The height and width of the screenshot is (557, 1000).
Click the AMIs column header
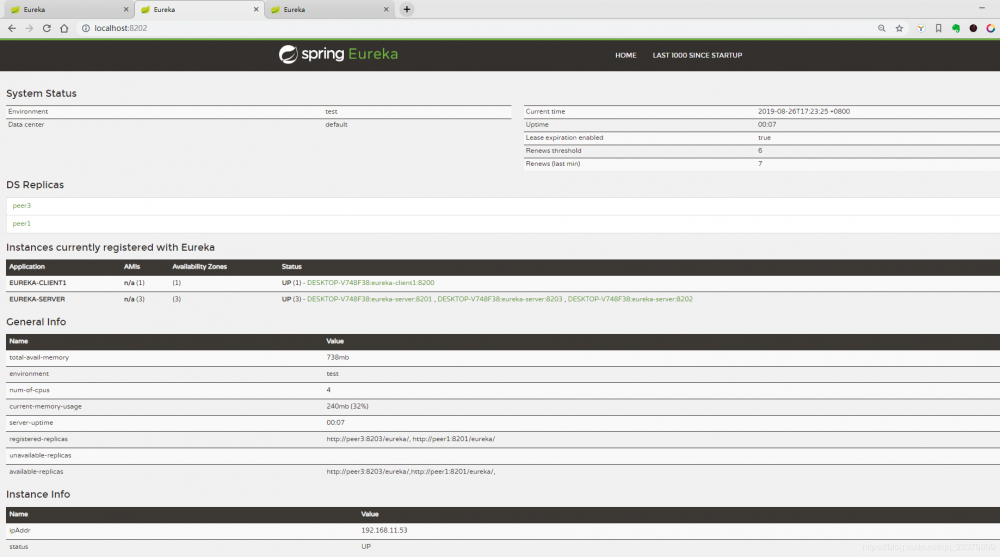132,267
